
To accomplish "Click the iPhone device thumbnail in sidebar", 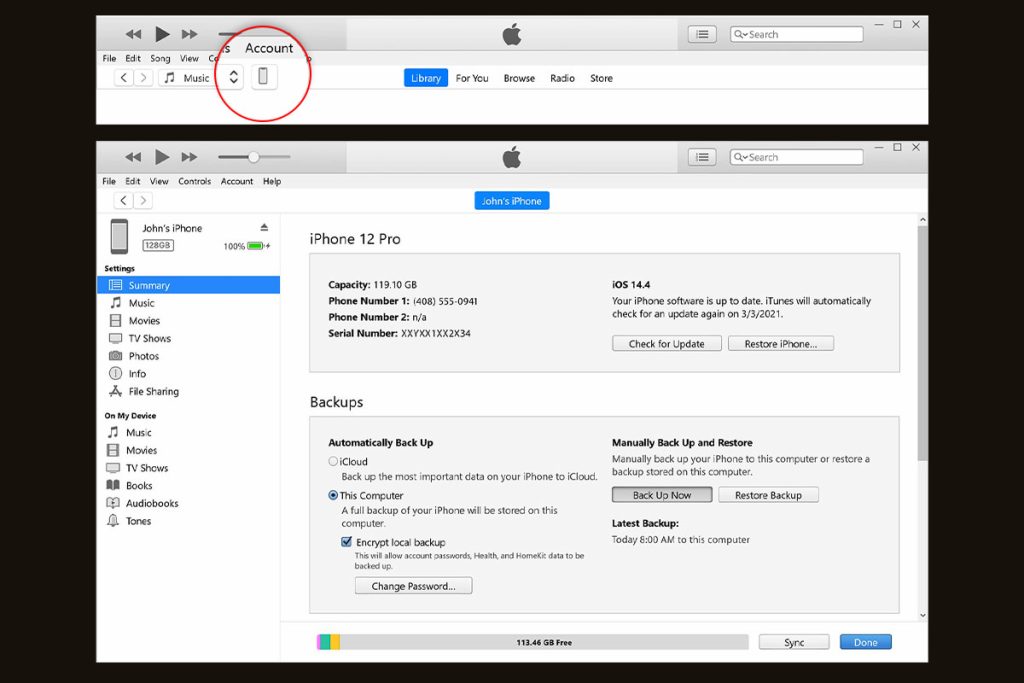I will [119, 236].
